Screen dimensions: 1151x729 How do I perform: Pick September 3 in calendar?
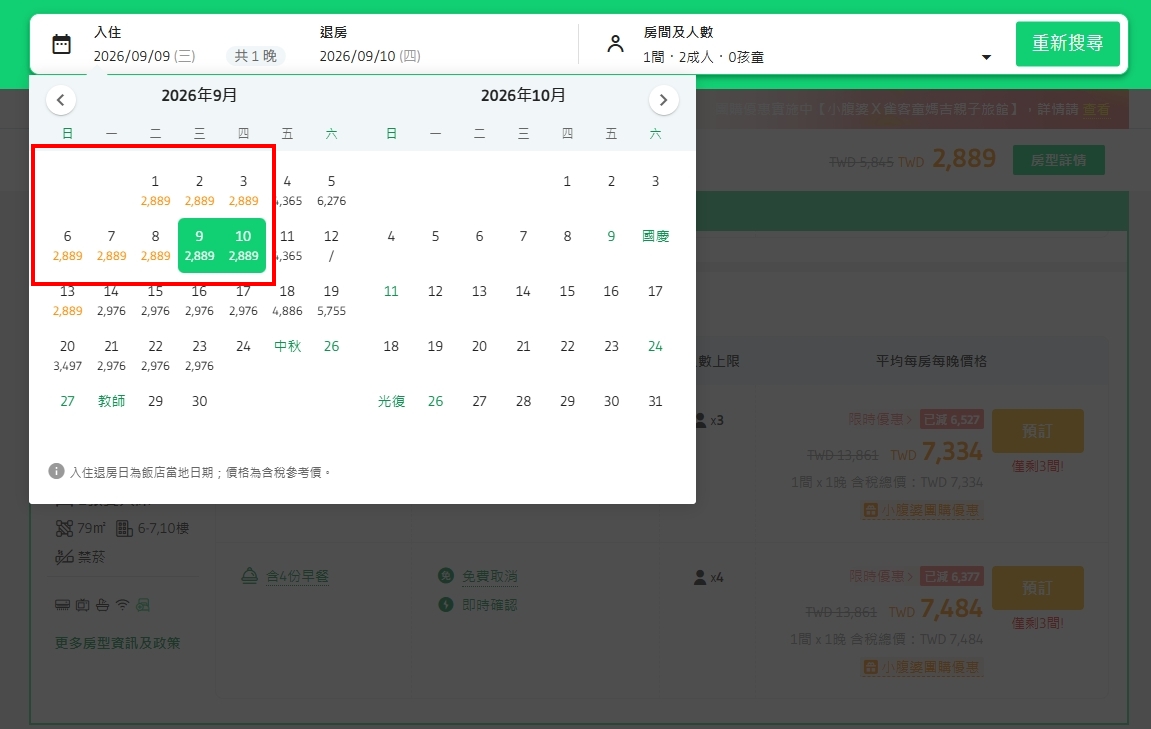pyautogui.click(x=243, y=190)
